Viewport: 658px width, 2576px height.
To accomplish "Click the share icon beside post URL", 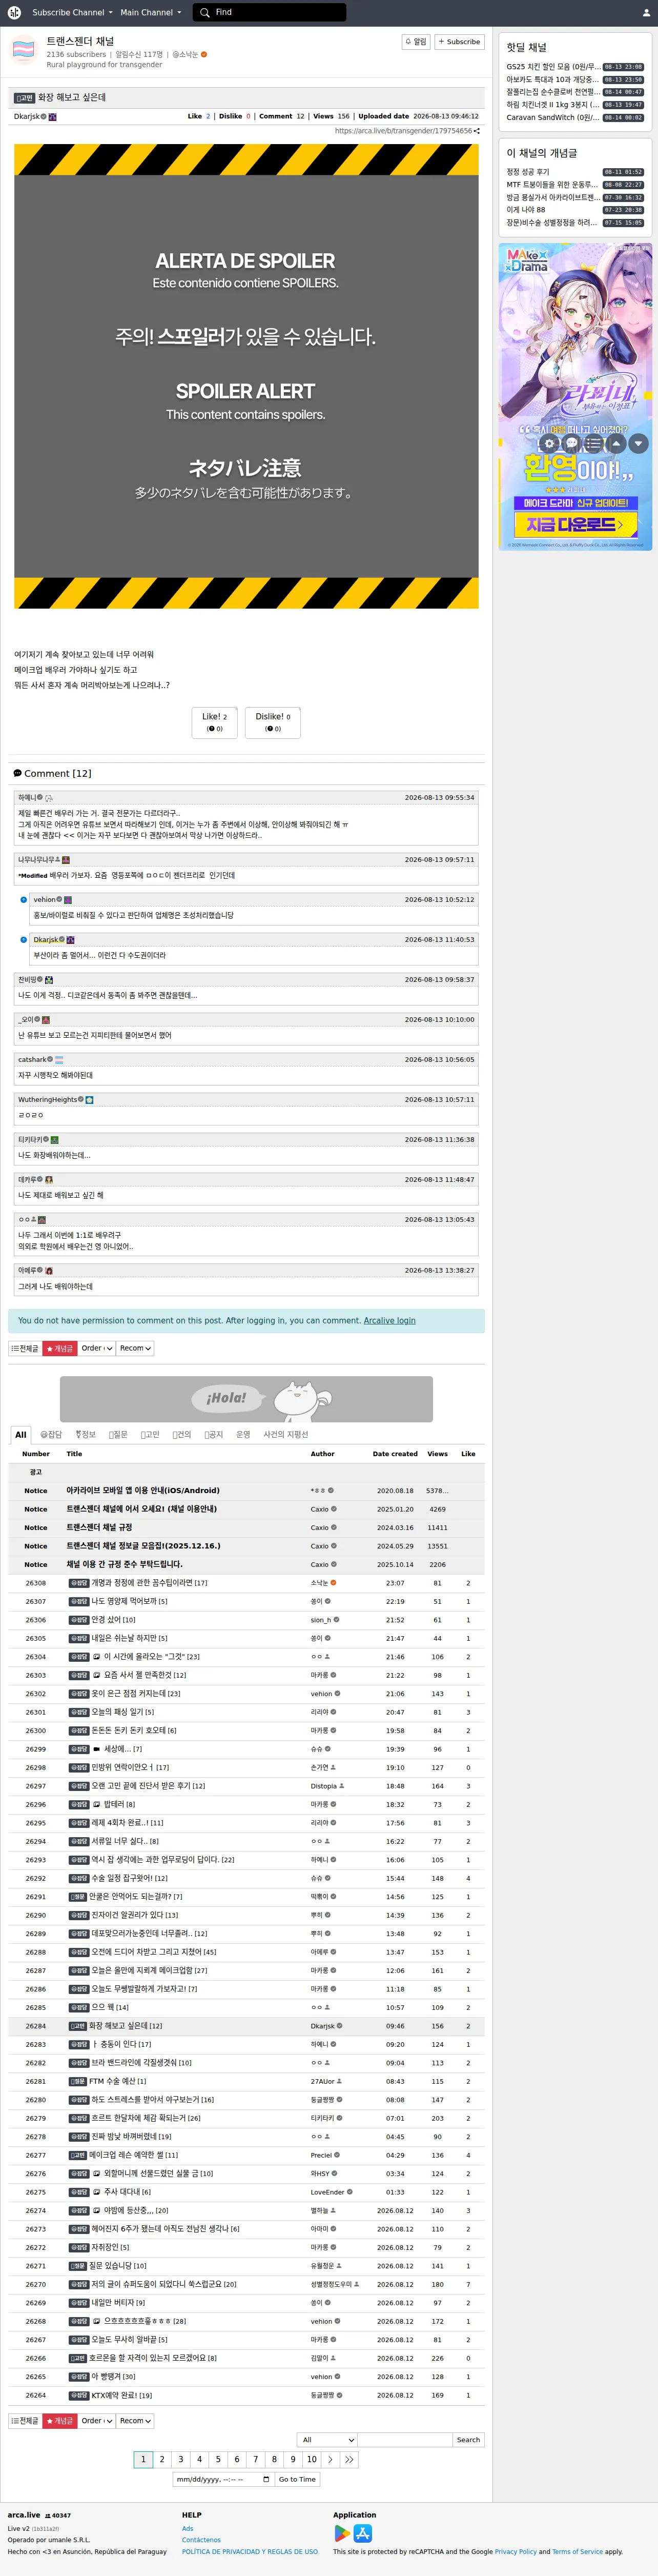I will pyautogui.click(x=477, y=131).
